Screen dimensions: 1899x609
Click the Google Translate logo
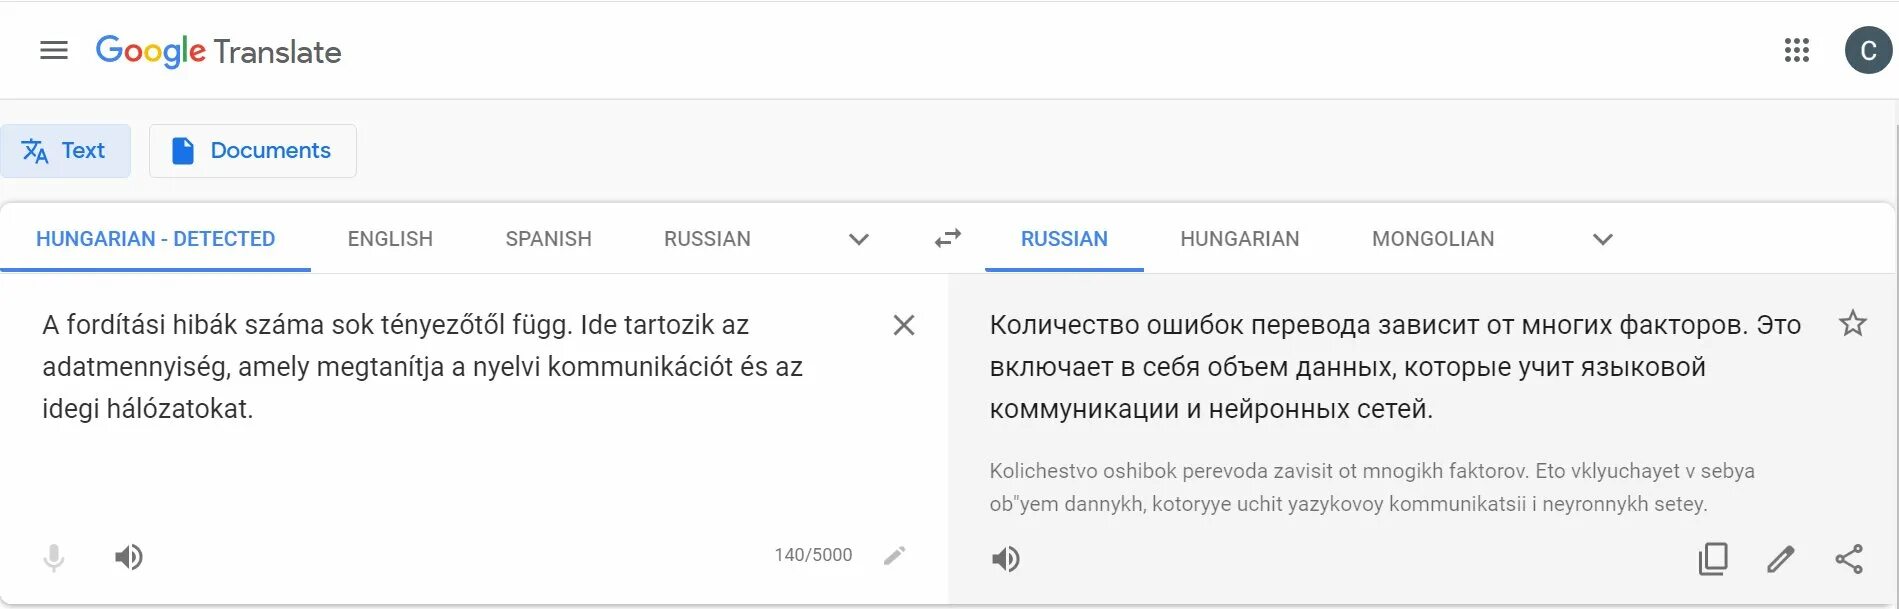coord(218,51)
